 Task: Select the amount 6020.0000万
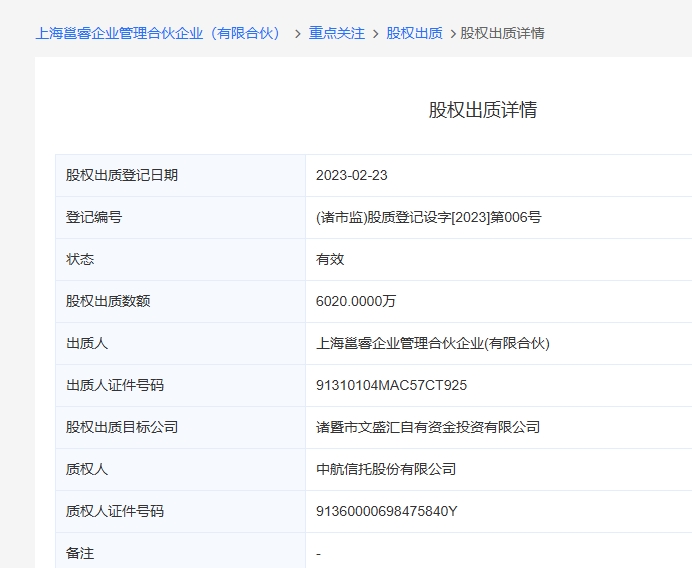click(x=356, y=301)
